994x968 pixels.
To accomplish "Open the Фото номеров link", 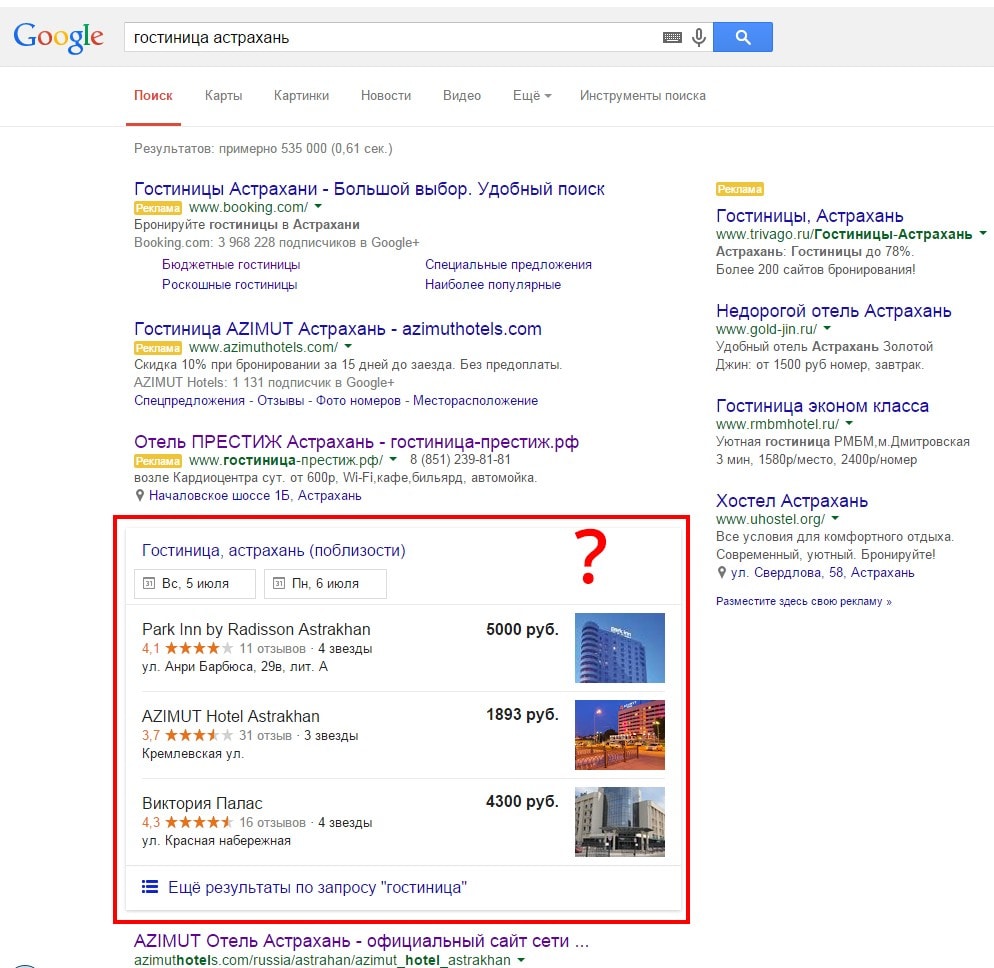I will (x=358, y=401).
